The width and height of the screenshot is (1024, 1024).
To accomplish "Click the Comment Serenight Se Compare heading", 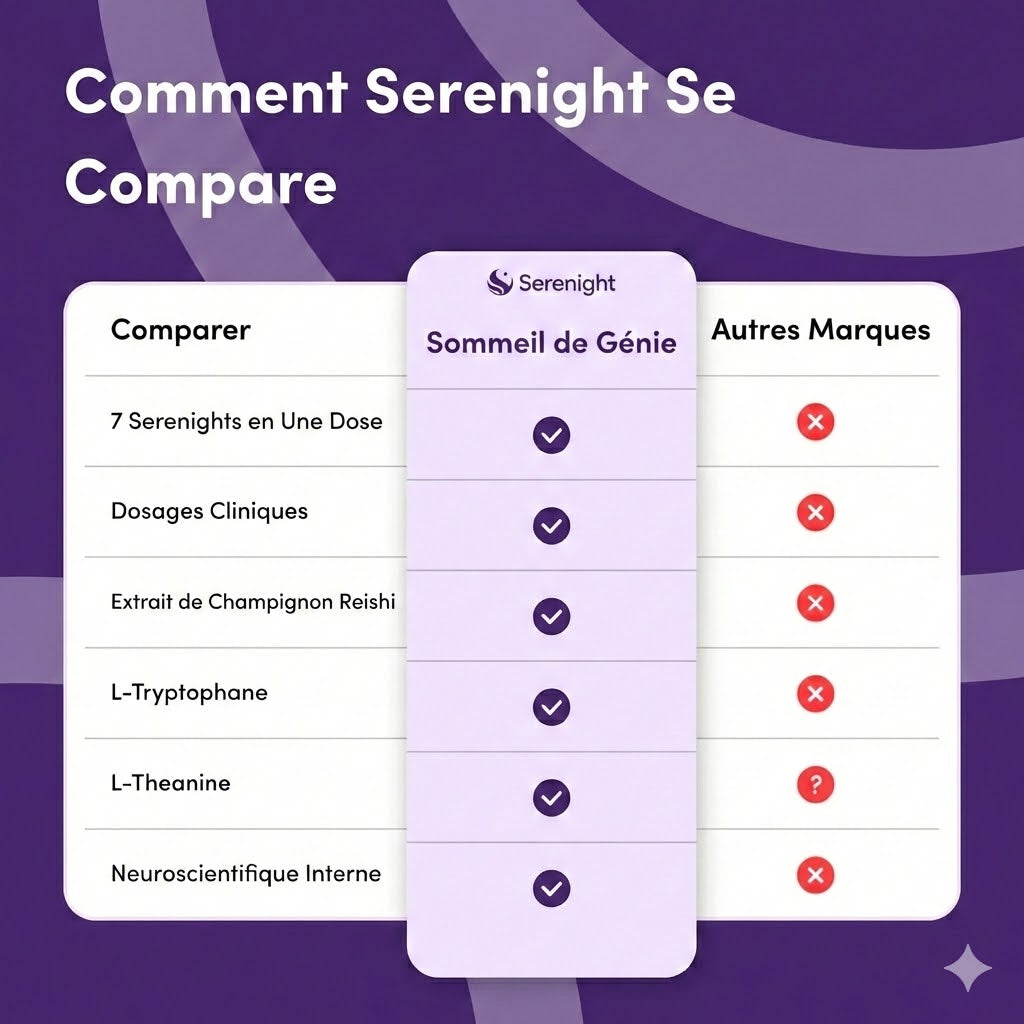I will coord(400,138).
